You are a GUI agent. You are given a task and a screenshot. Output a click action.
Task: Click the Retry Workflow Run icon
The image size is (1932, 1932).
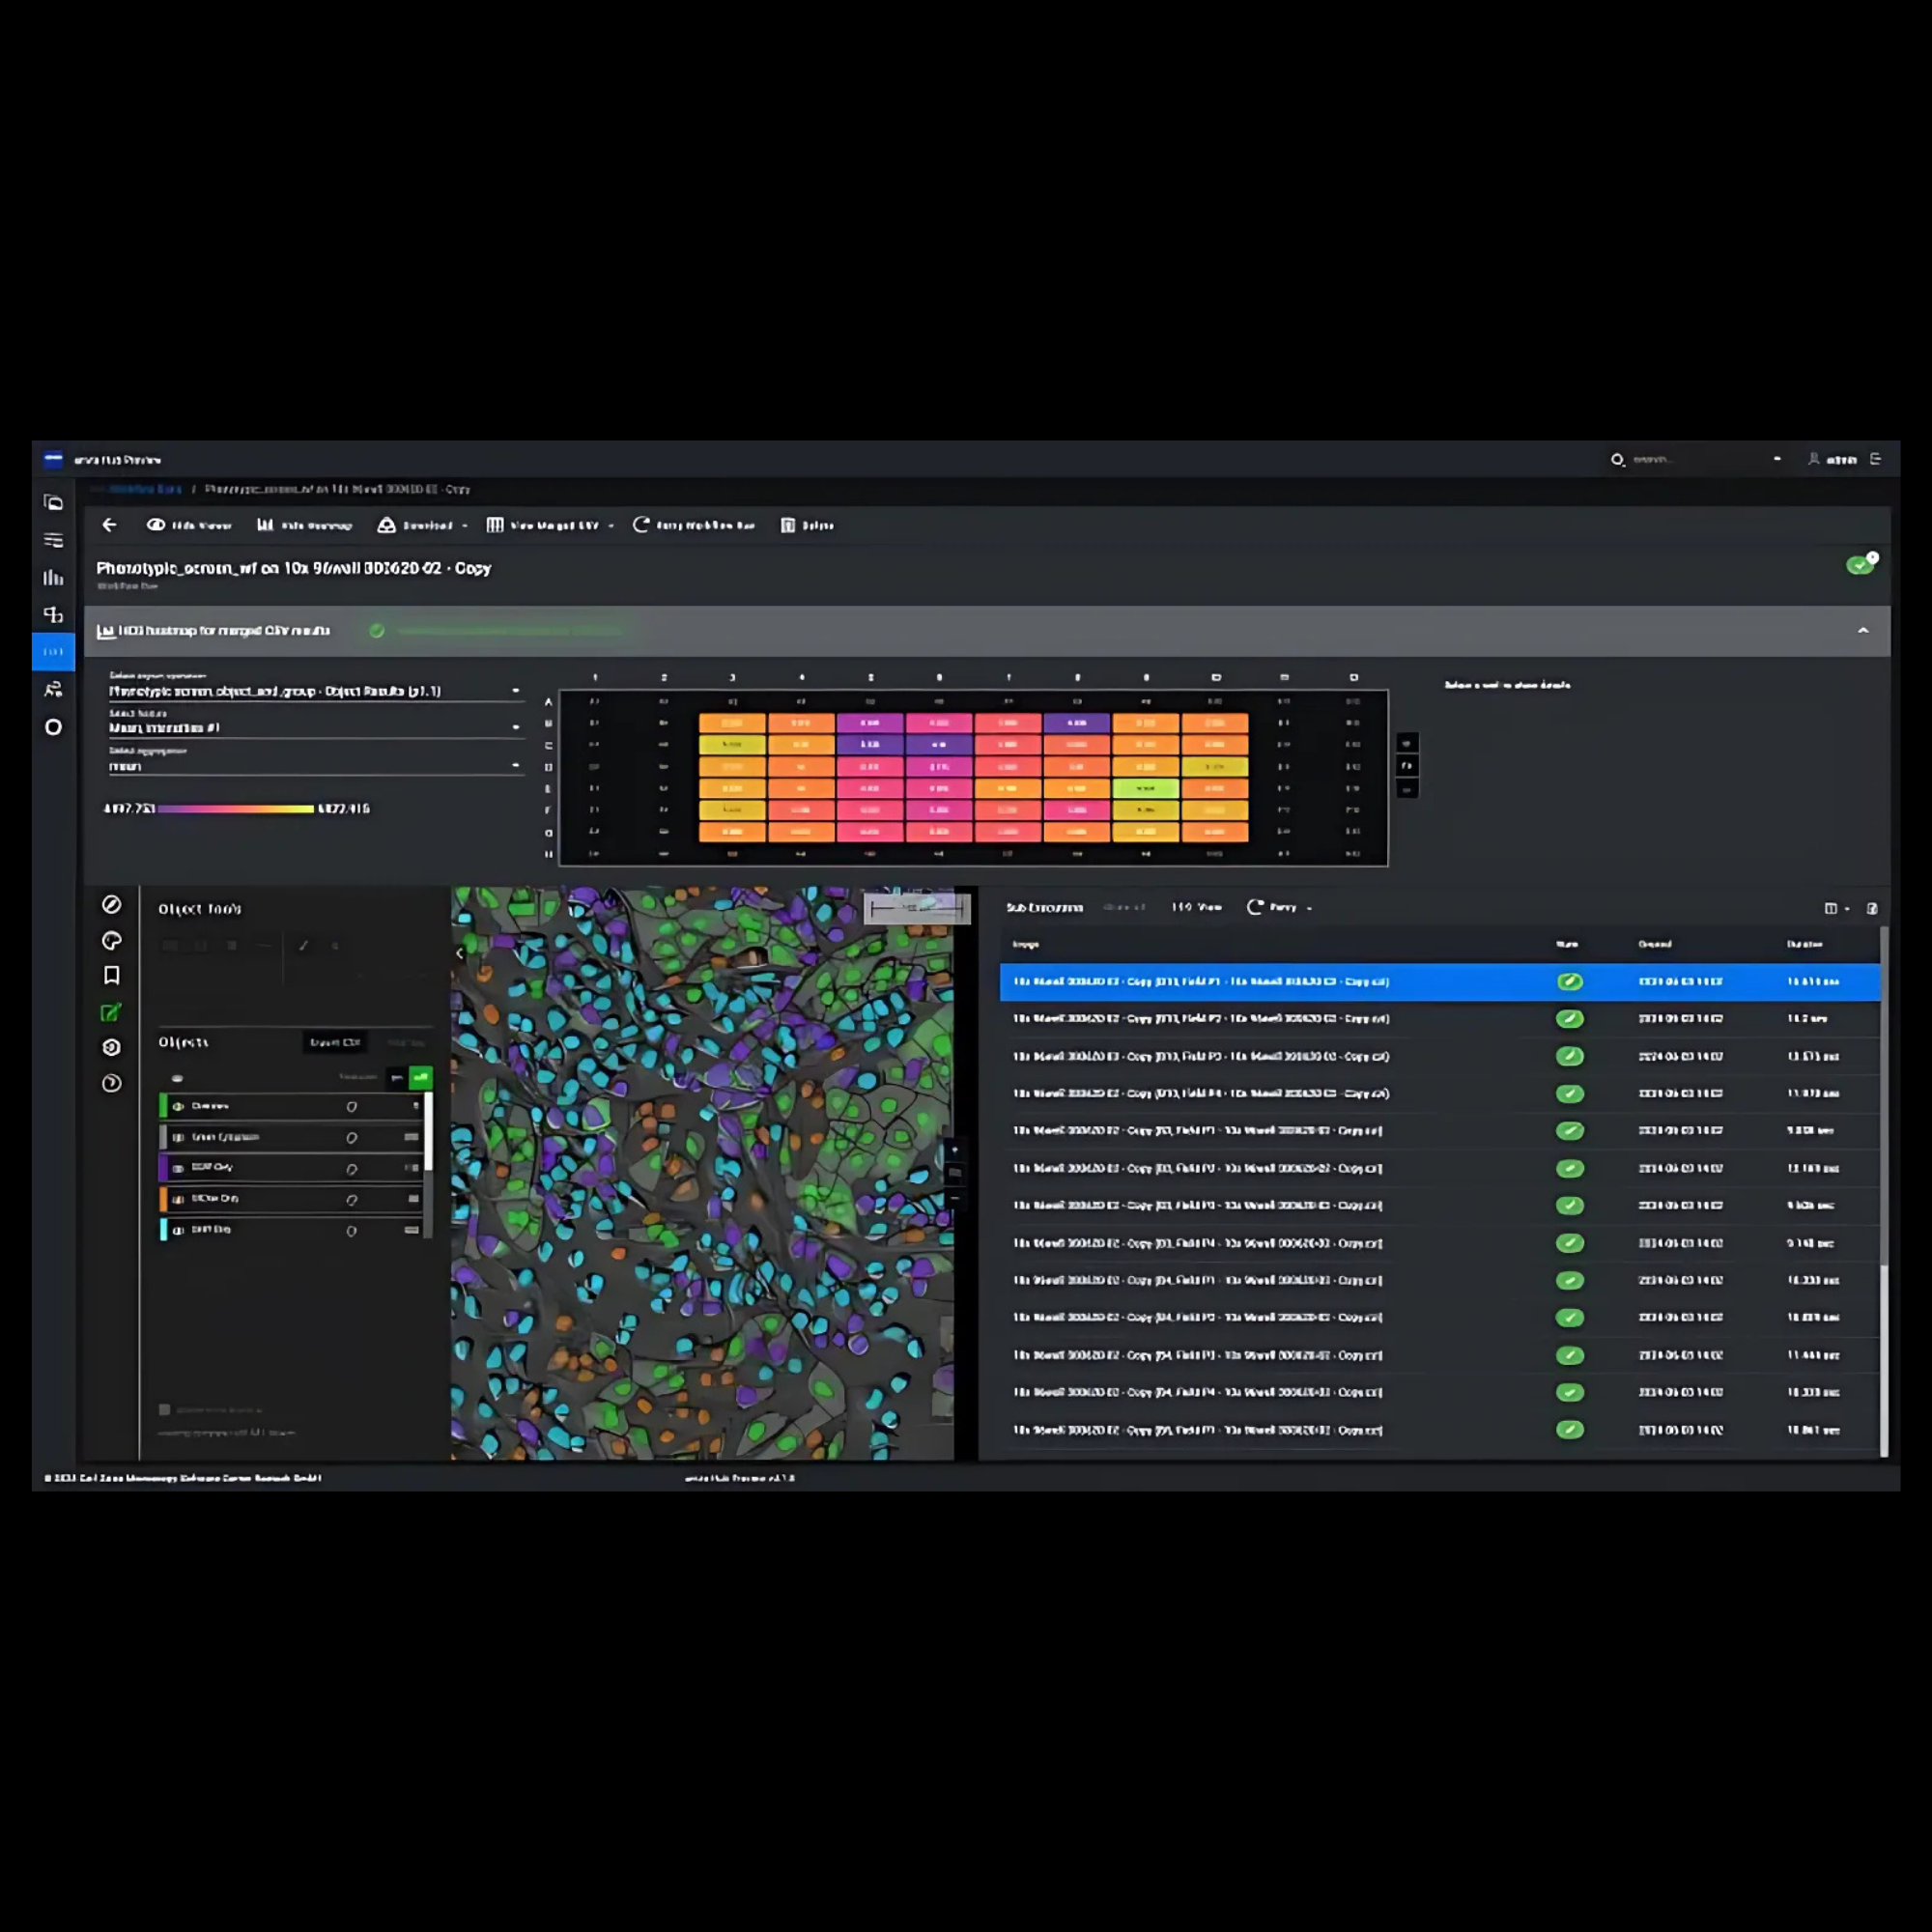(641, 525)
